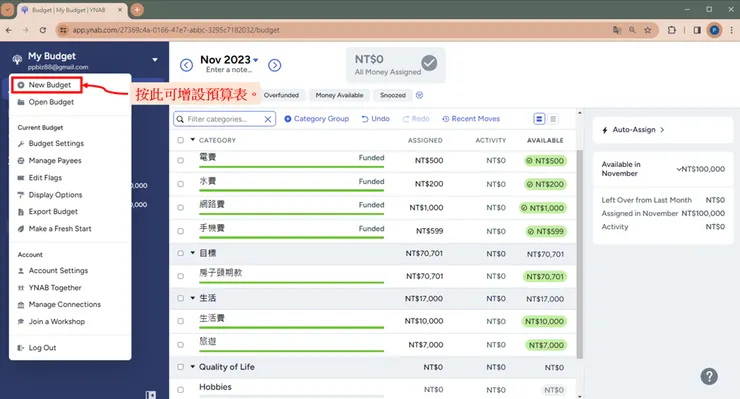Check the 手機費 row checkbox

(x=180, y=231)
